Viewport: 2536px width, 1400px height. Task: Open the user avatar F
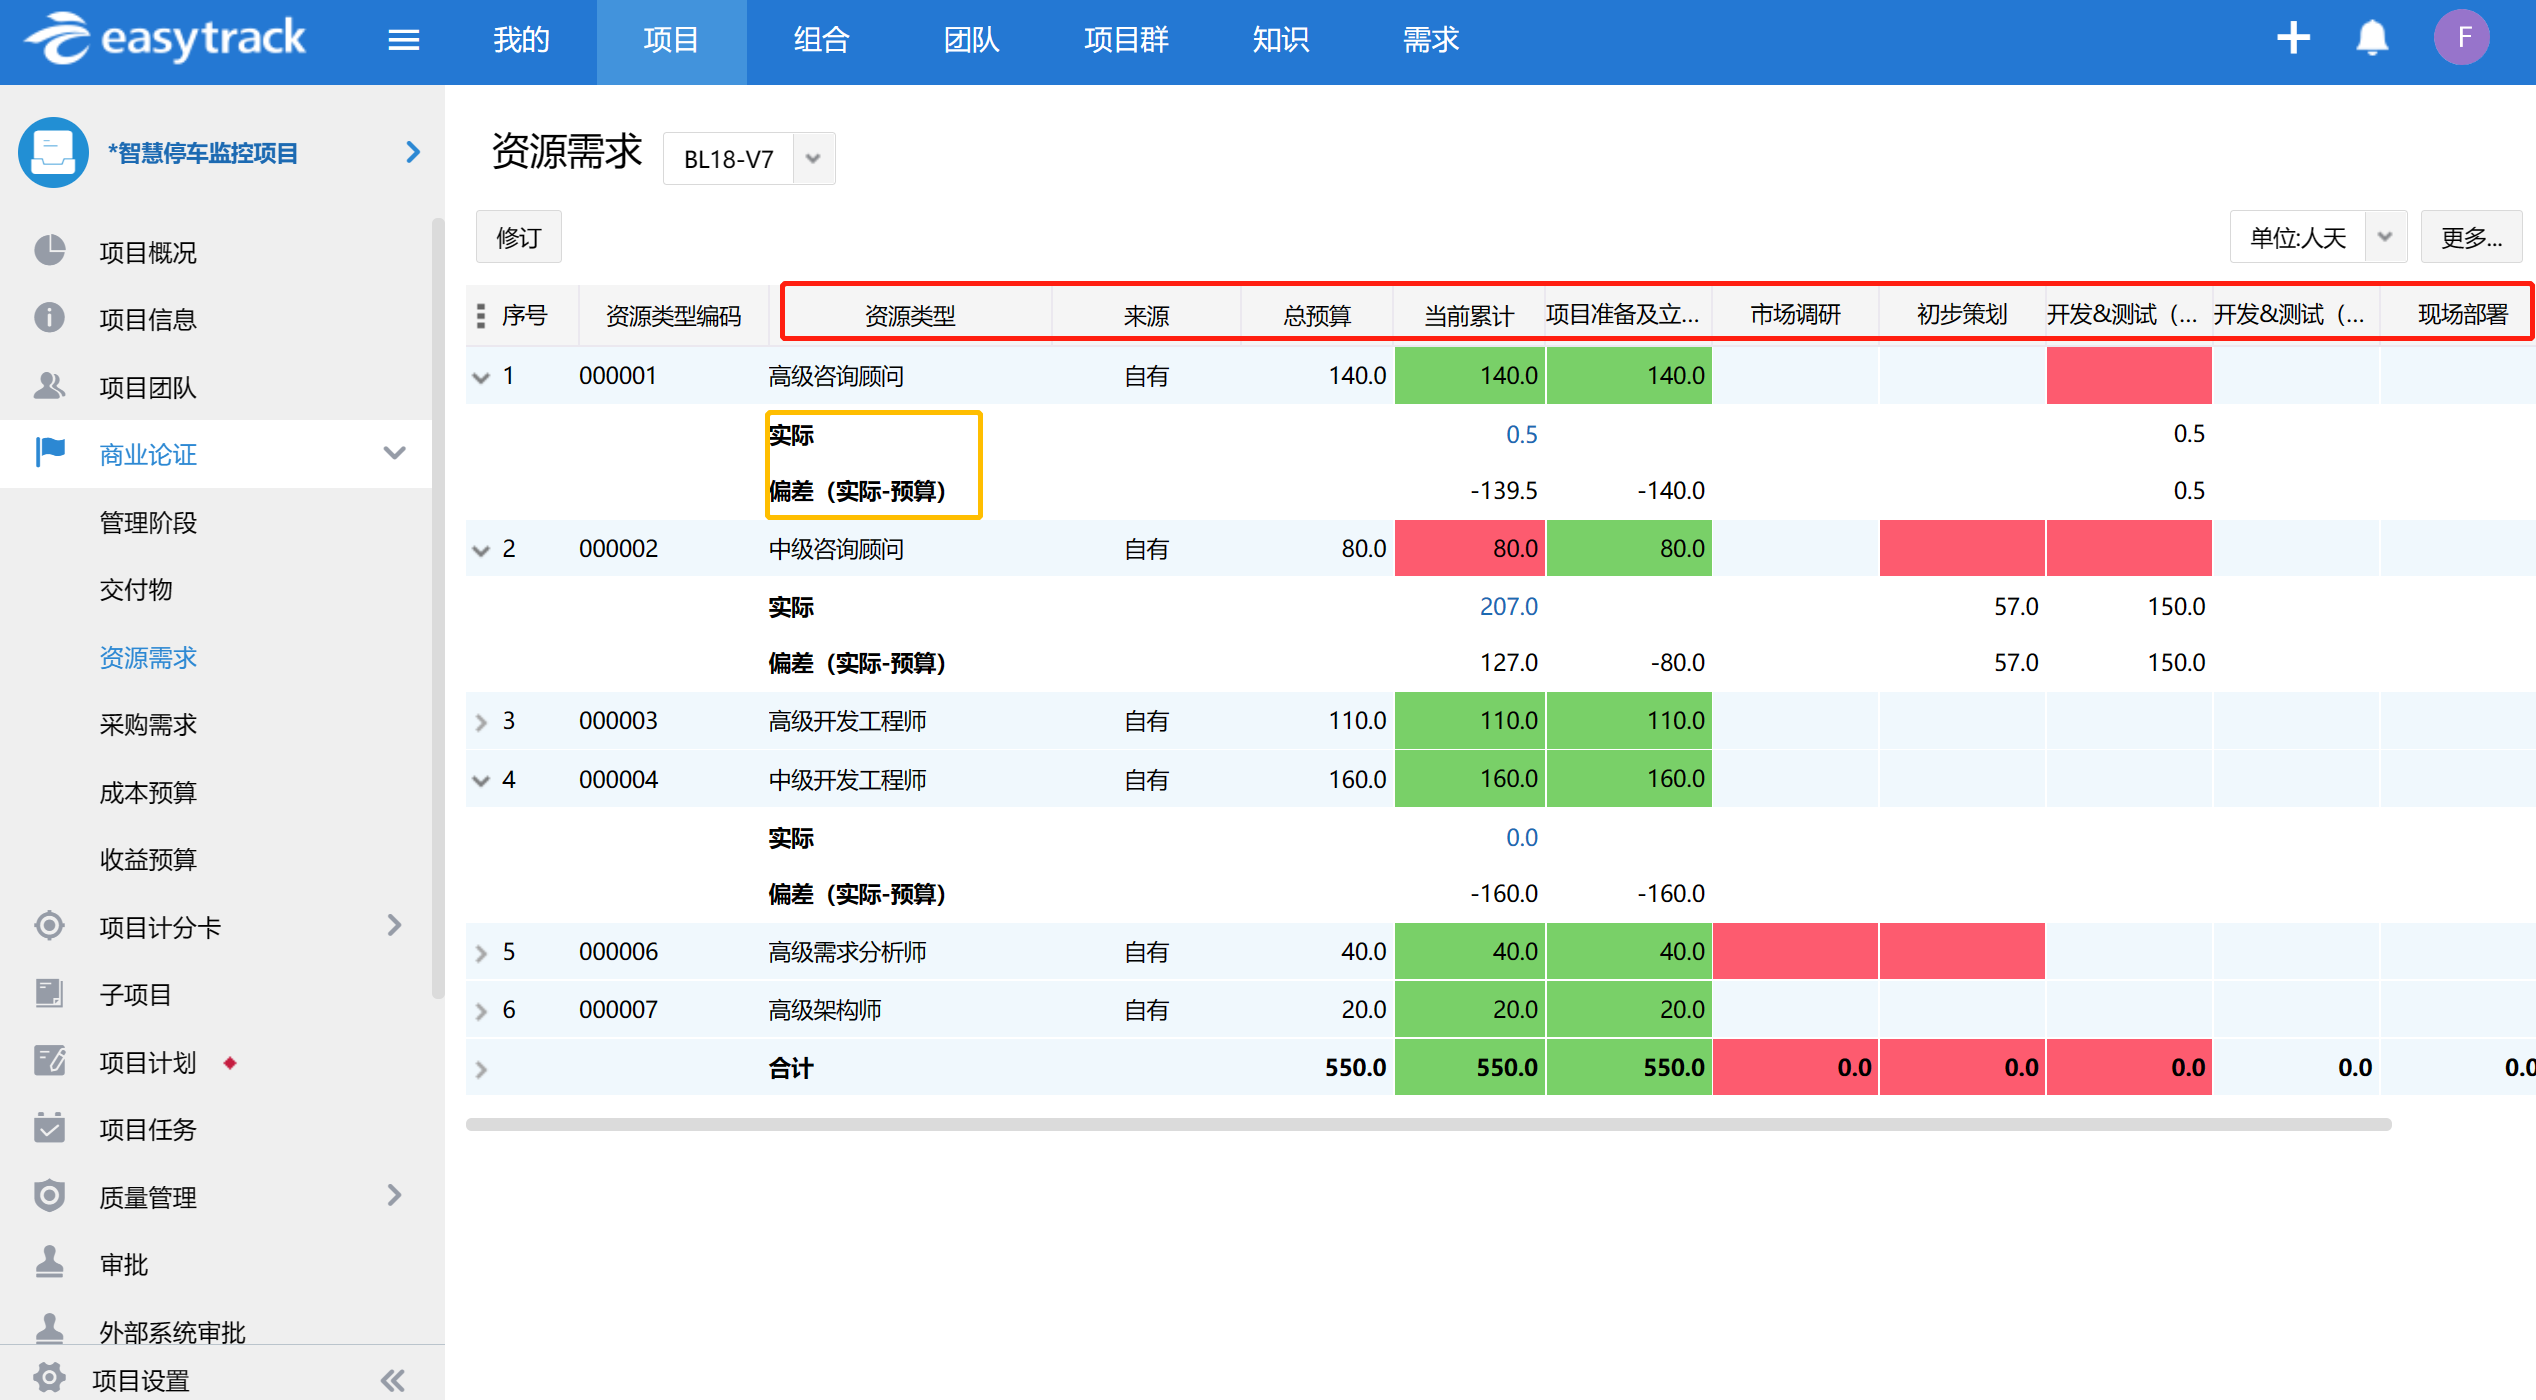click(x=2461, y=39)
